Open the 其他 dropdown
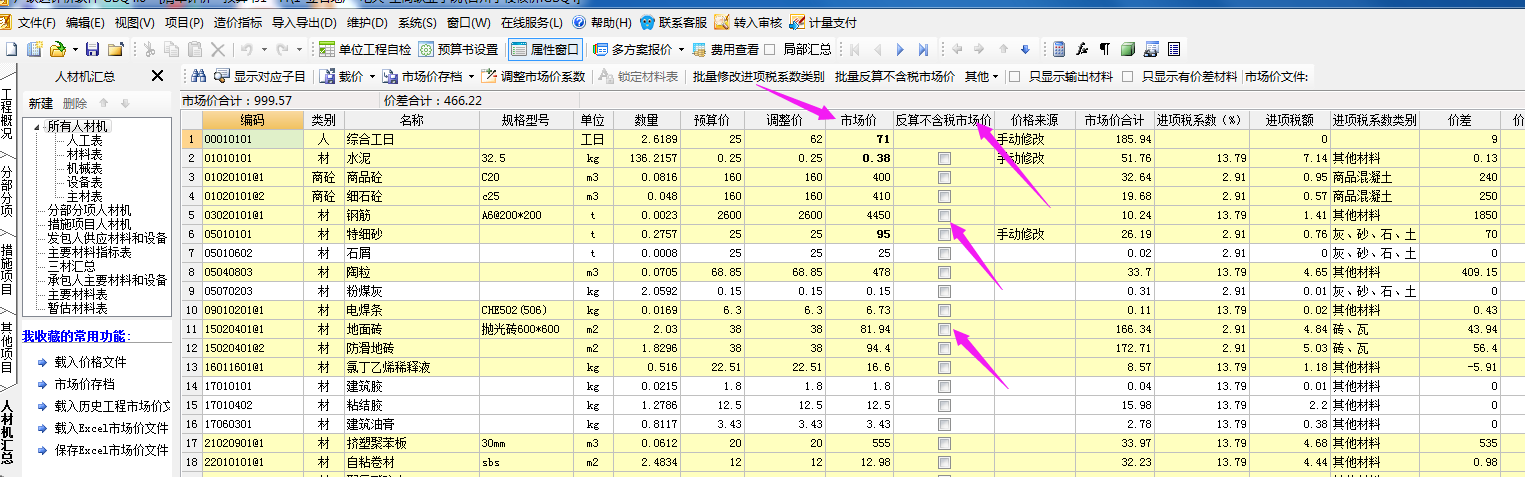This screenshot has height=477, width=1525. pos(982,77)
